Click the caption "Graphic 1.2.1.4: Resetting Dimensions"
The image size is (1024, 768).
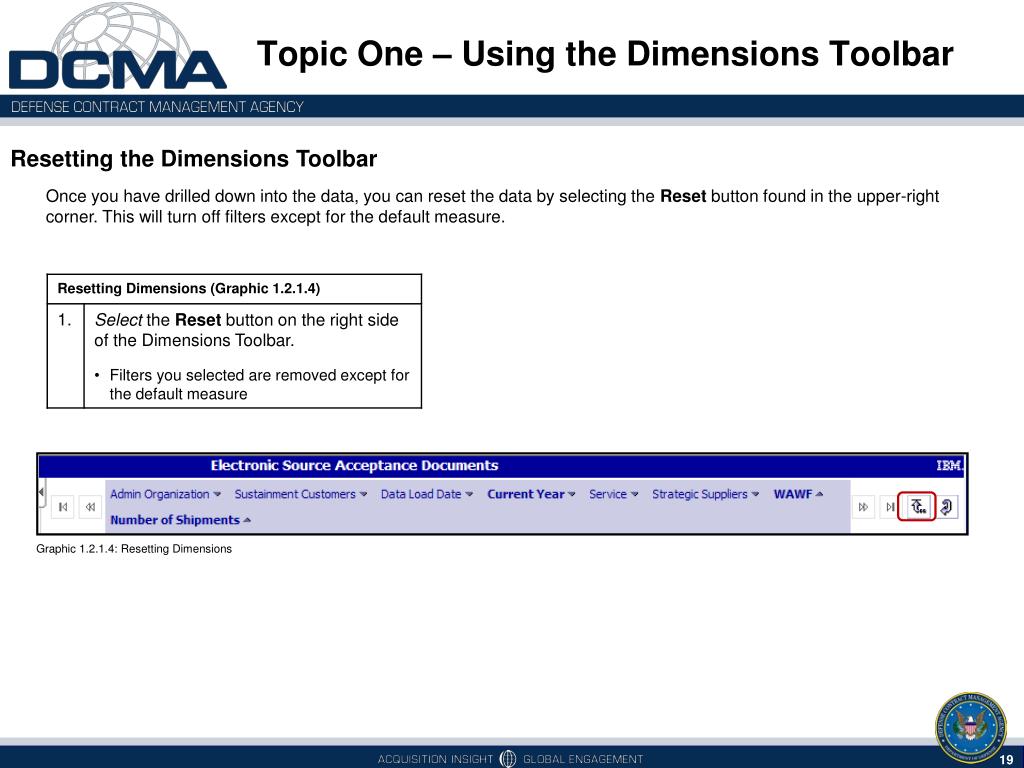[134, 549]
